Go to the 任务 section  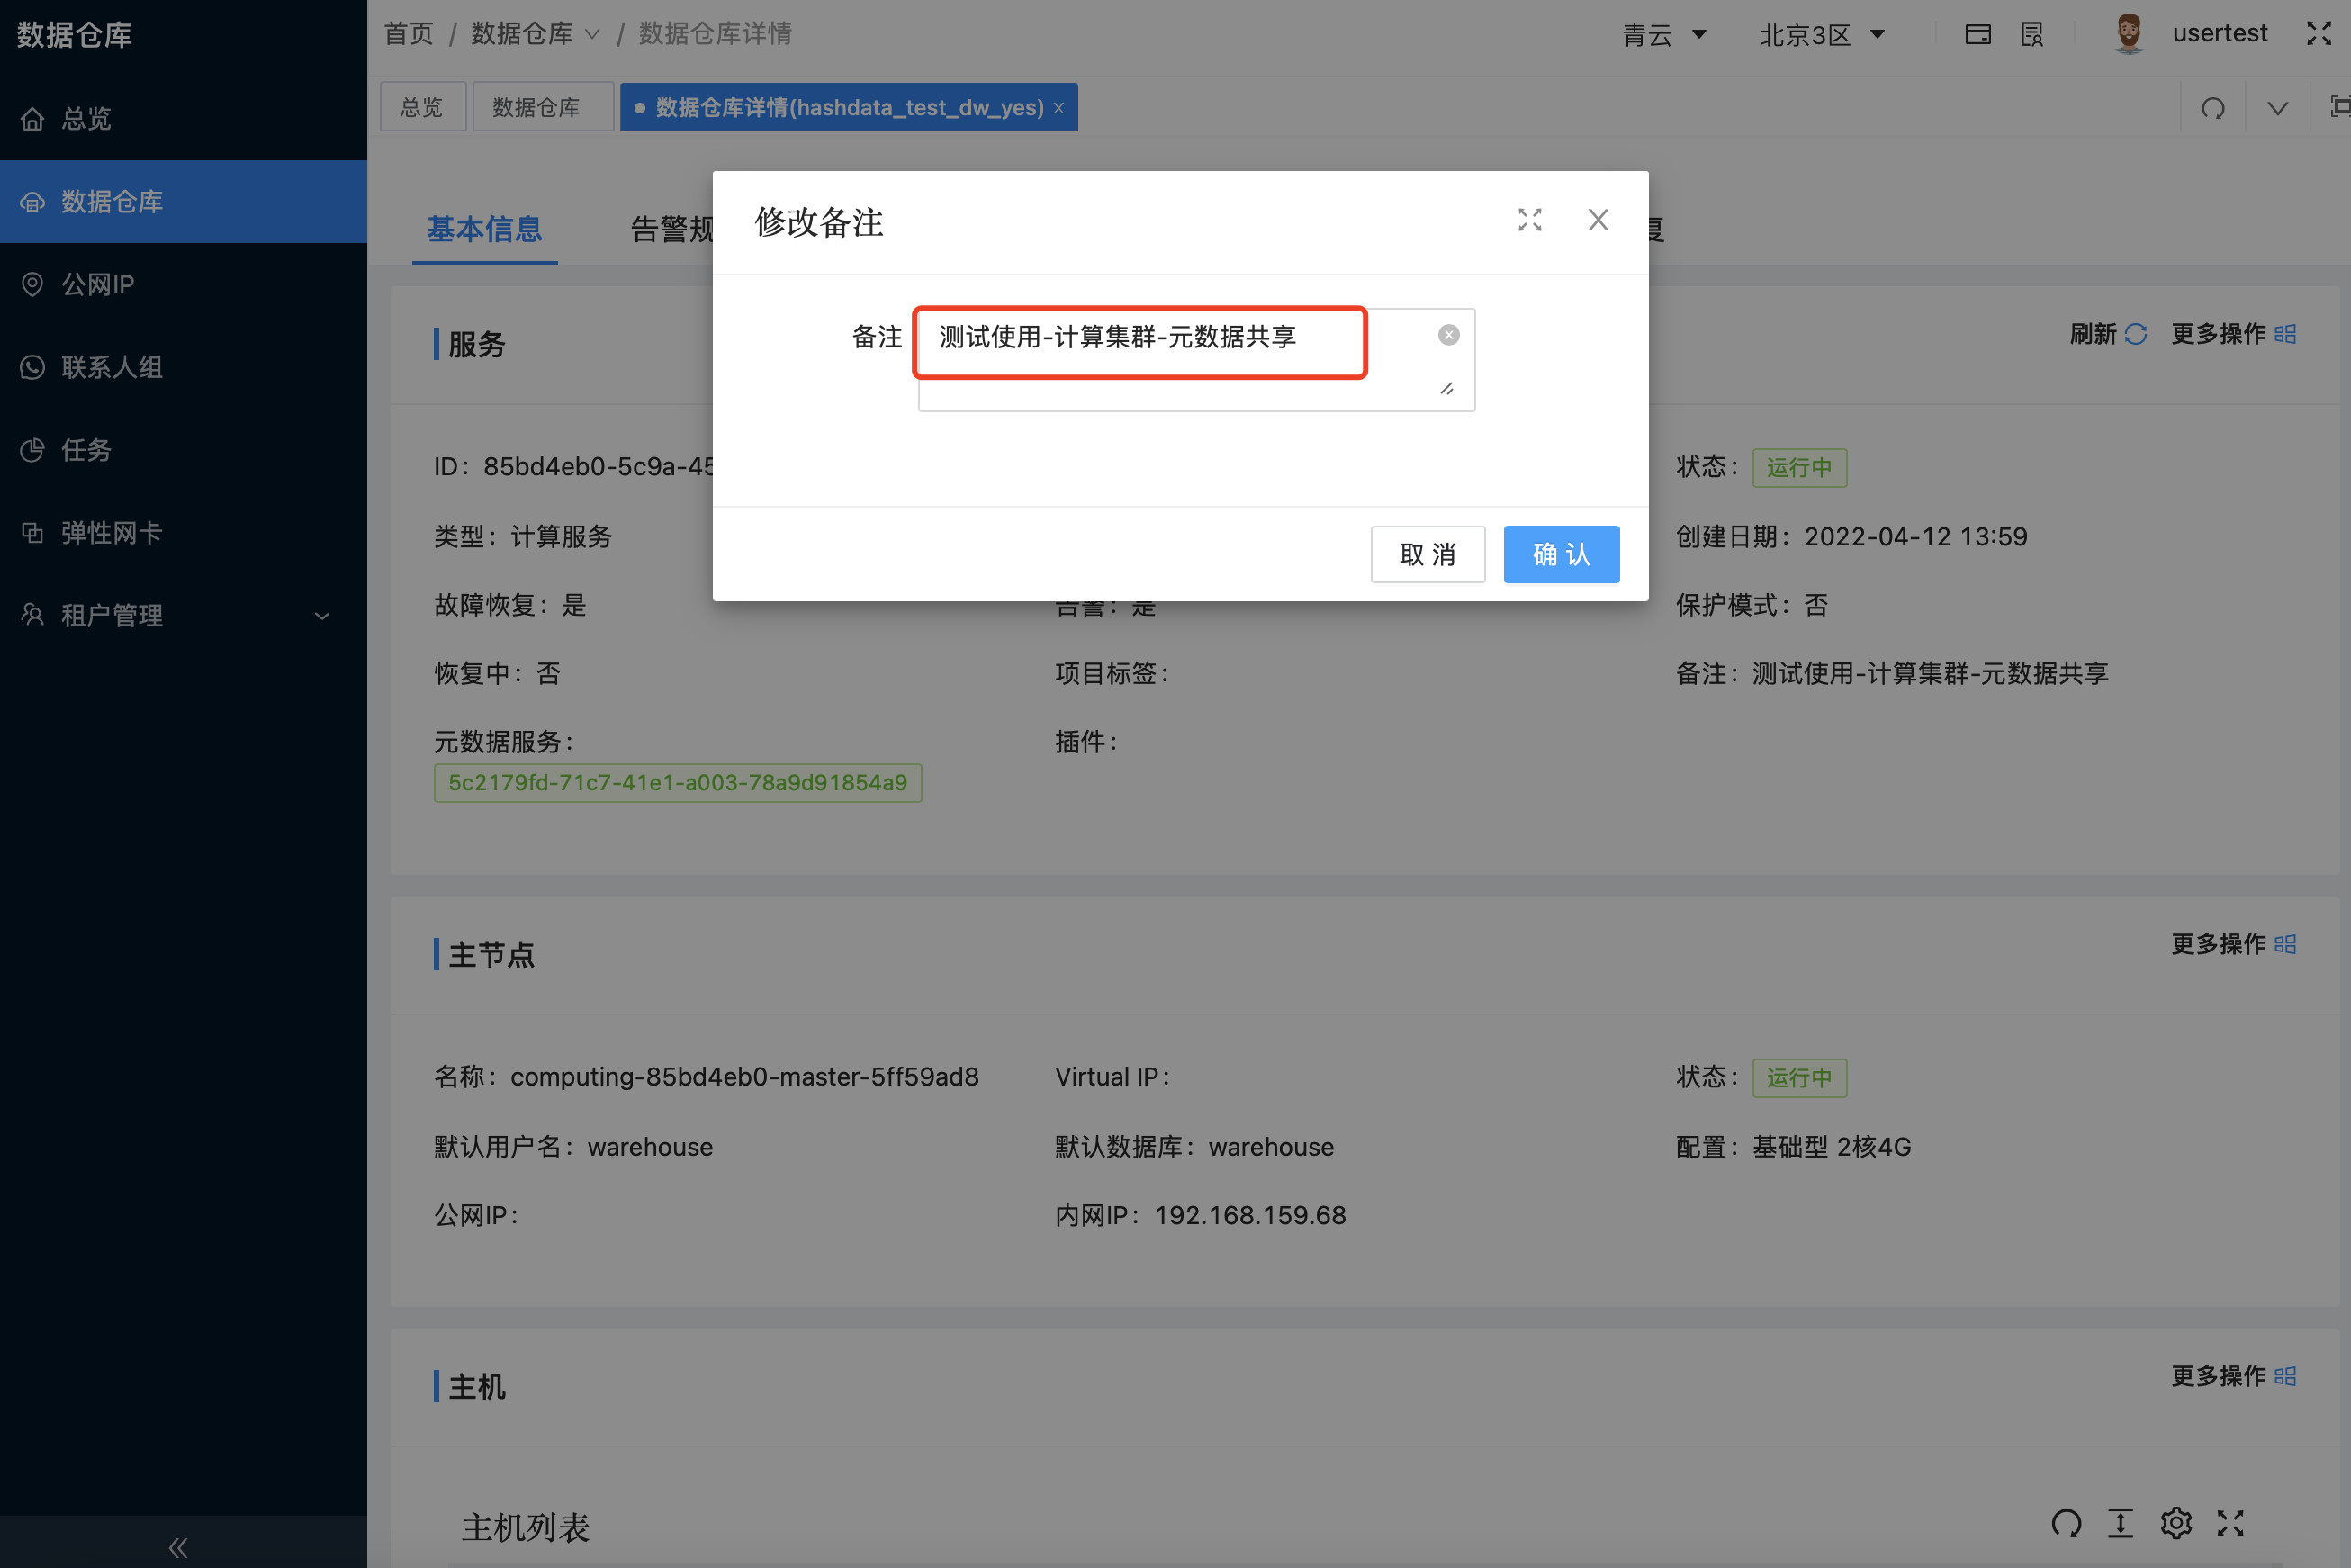click(x=84, y=449)
